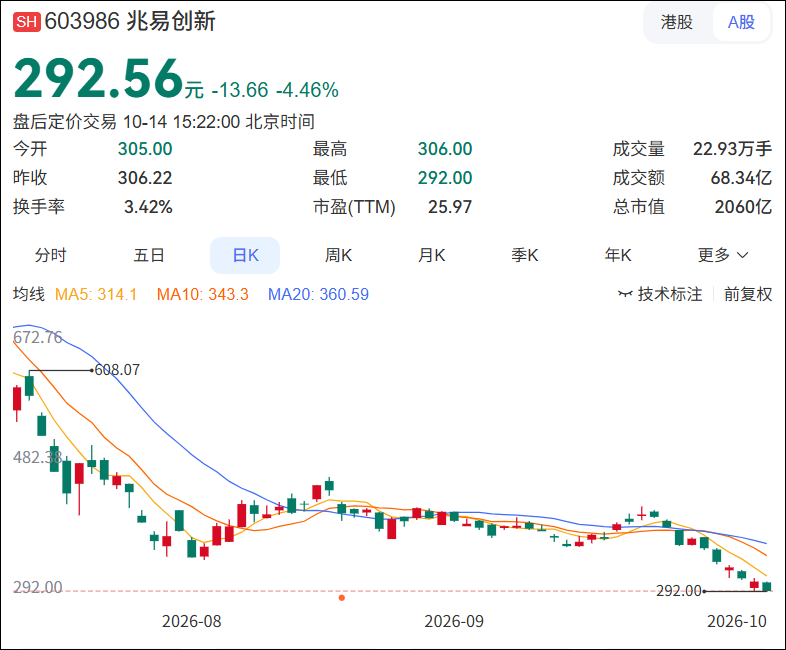The width and height of the screenshot is (786, 650).
Task: Select the 月K chart tab
Action: coord(432,255)
